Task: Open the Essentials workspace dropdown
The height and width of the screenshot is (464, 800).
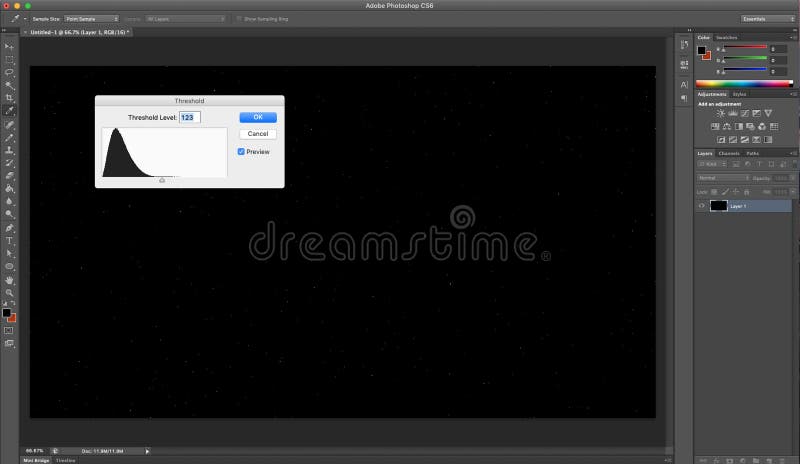Action: (767, 19)
